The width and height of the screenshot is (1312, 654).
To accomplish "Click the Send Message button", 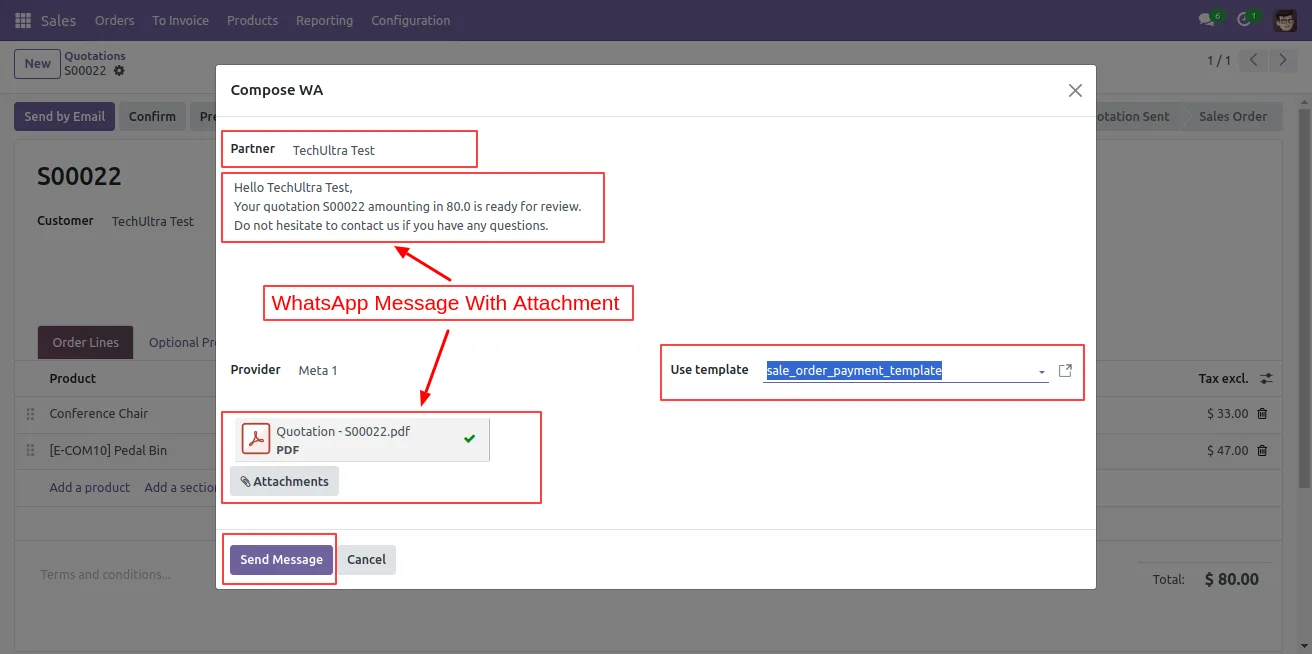I will click(x=281, y=560).
